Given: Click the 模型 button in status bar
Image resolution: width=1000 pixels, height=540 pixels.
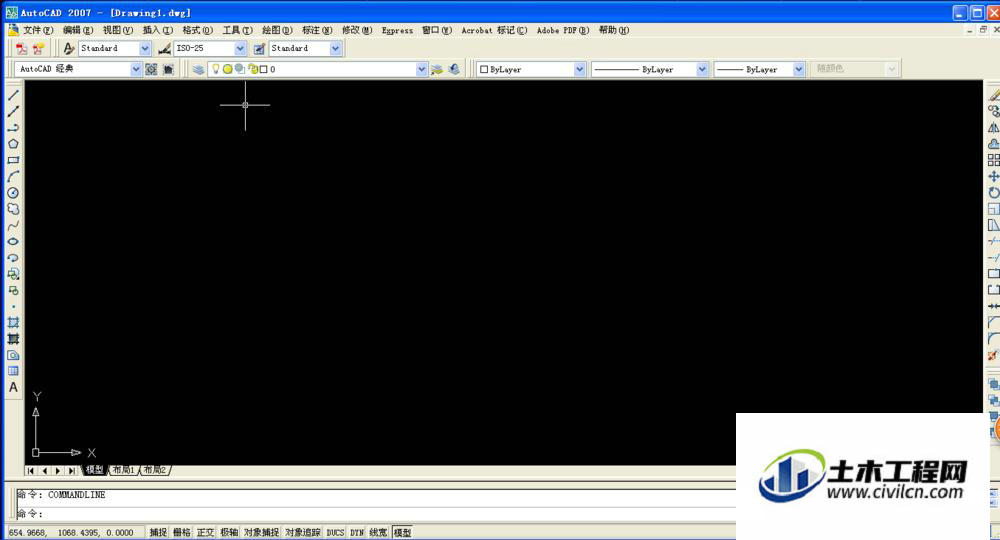Looking at the screenshot, I should pos(402,532).
